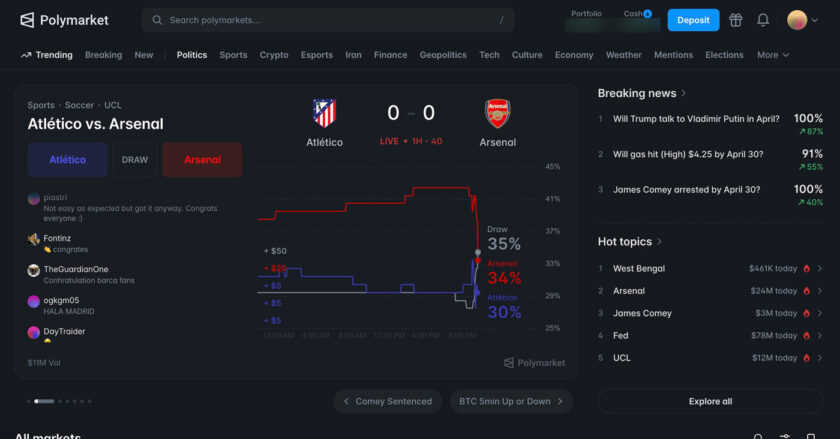840x439 pixels.
Task: Open the rewards gift icon
Action: pos(736,20)
